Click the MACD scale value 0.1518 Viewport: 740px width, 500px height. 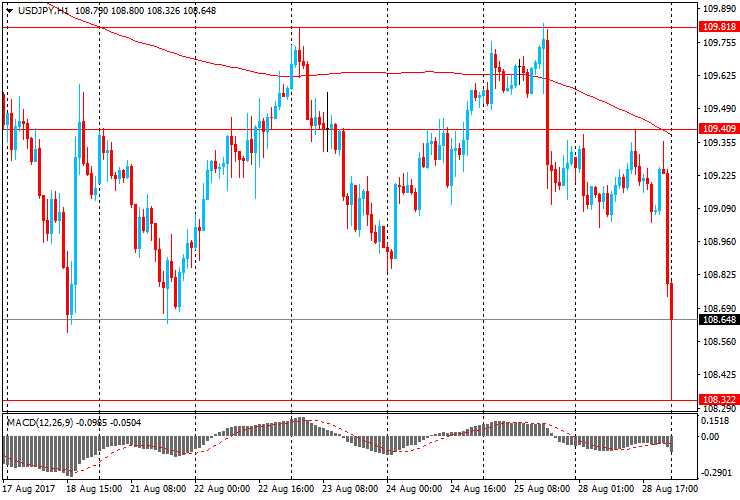tap(716, 422)
